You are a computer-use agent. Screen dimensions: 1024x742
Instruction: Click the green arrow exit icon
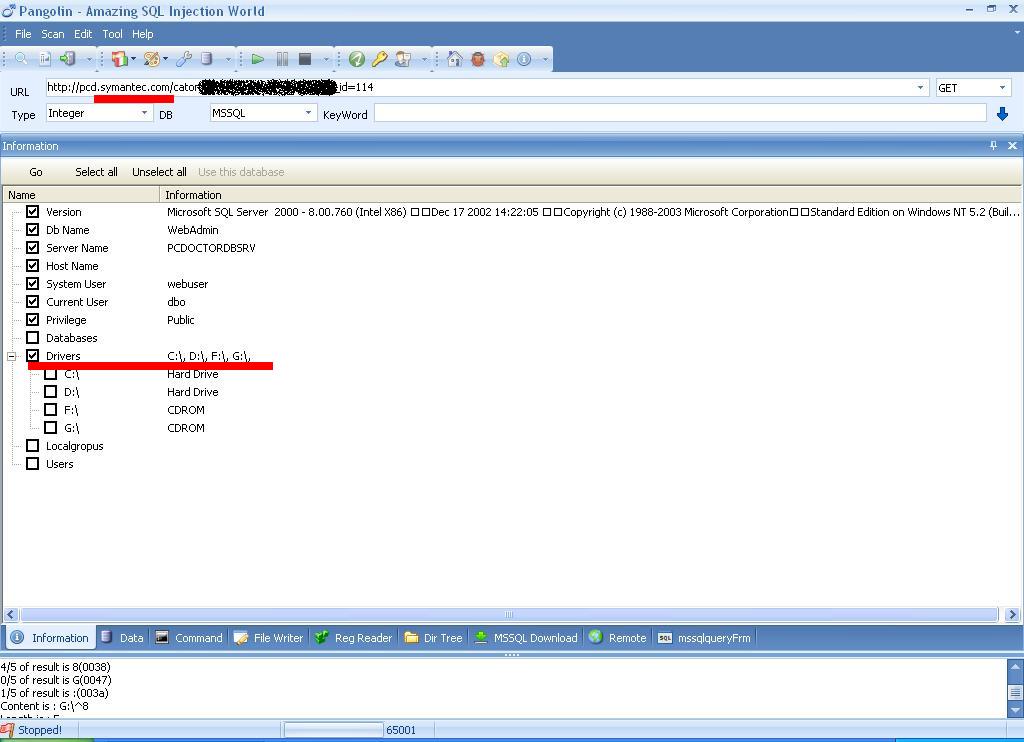coord(67,59)
